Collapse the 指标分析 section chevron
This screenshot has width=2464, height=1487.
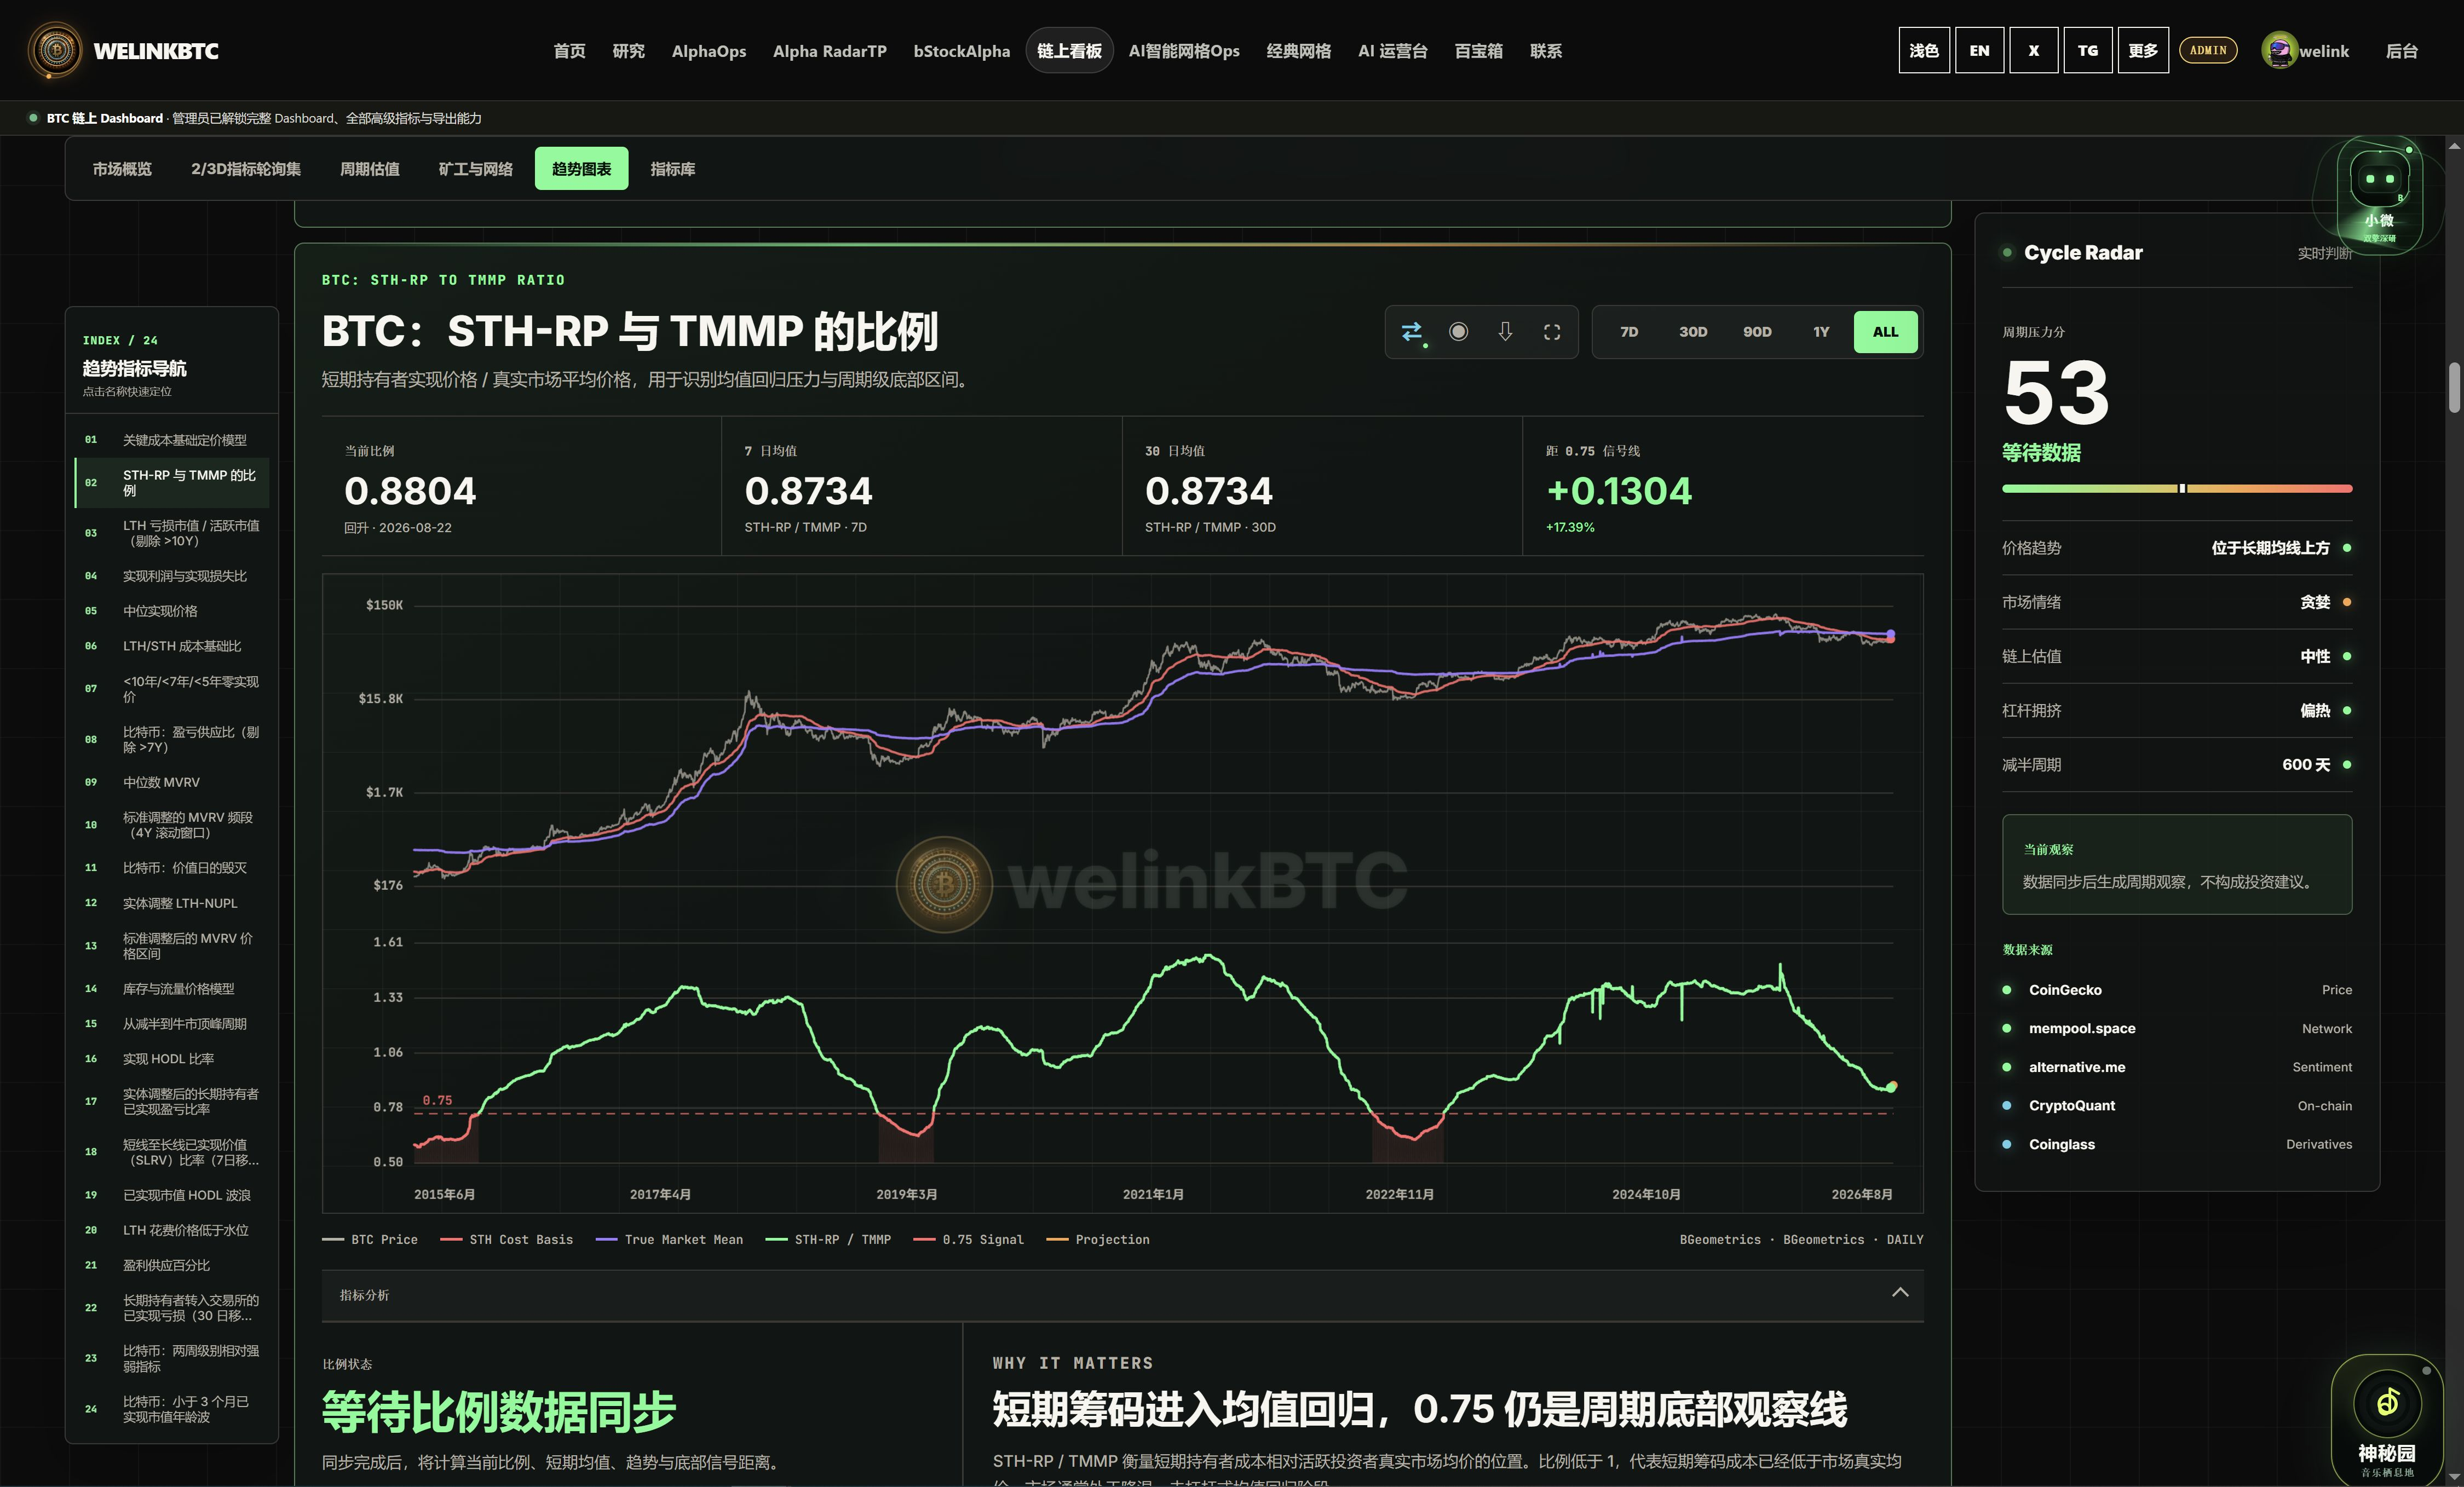[1900, 1293]
